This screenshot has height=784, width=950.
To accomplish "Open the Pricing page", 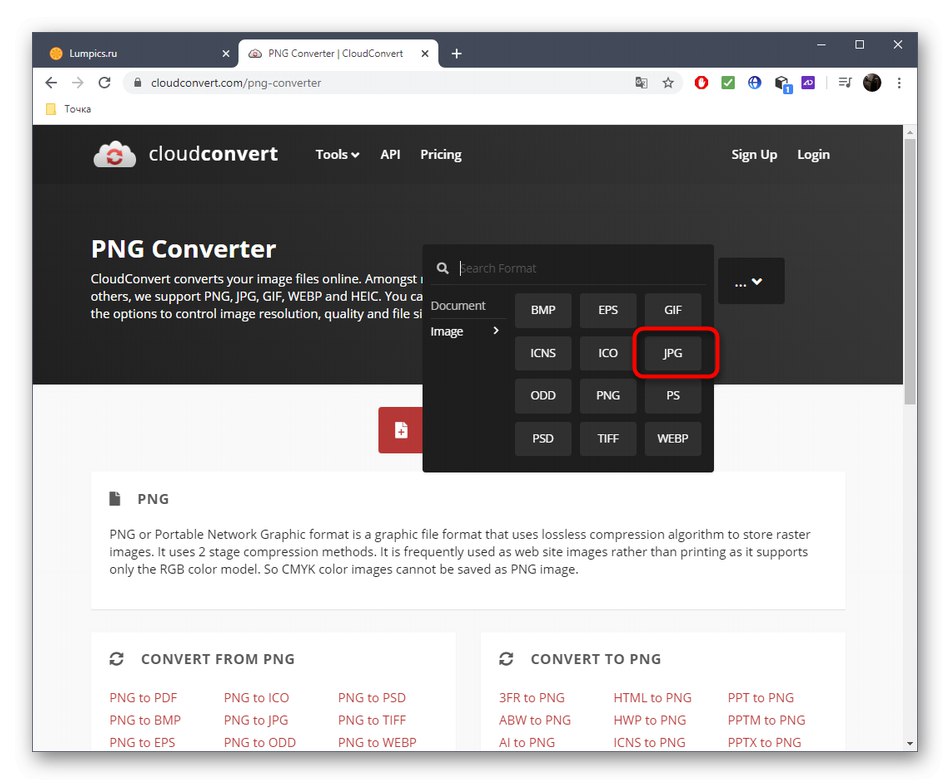I will (x=440, y=154).
